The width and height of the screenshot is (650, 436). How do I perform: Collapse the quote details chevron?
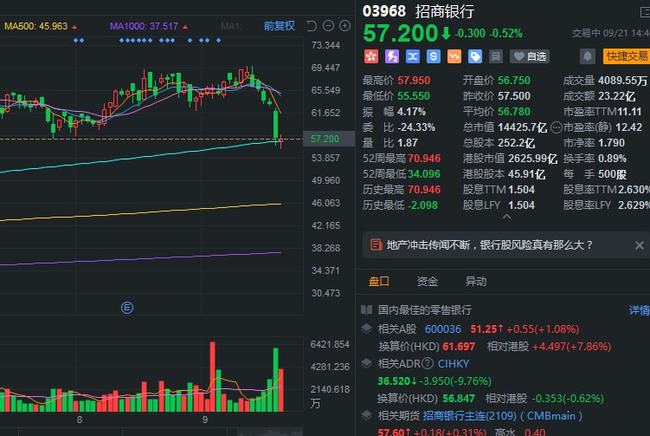[507, 217]
